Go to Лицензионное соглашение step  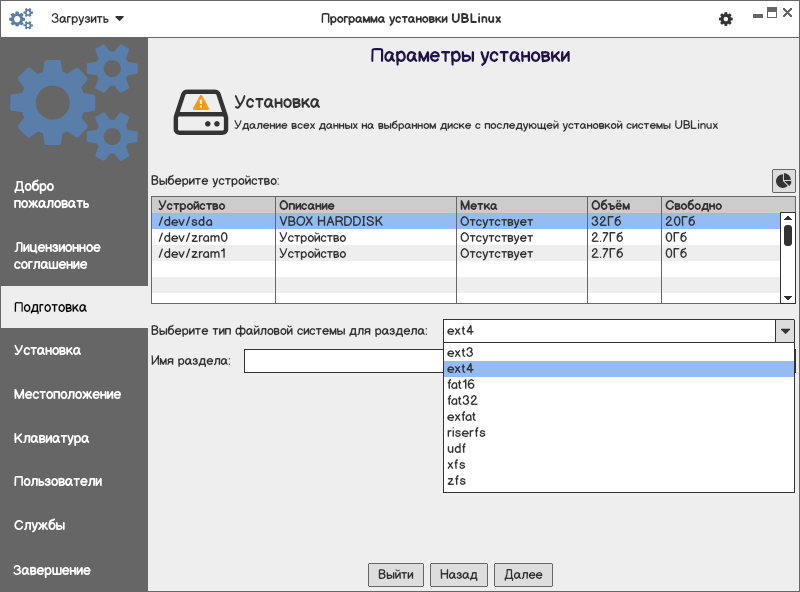(57, 256)
